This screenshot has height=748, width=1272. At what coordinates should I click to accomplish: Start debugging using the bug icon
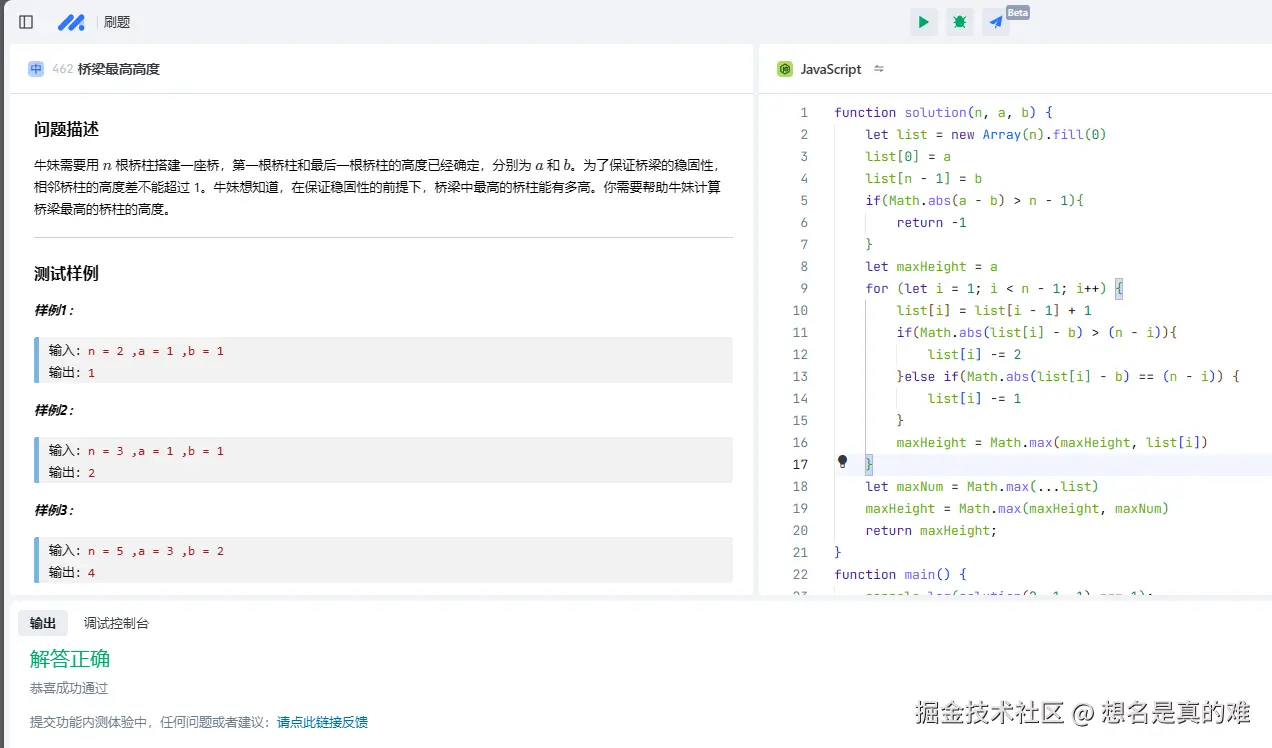pyautogui.click(x=959, y=21)
